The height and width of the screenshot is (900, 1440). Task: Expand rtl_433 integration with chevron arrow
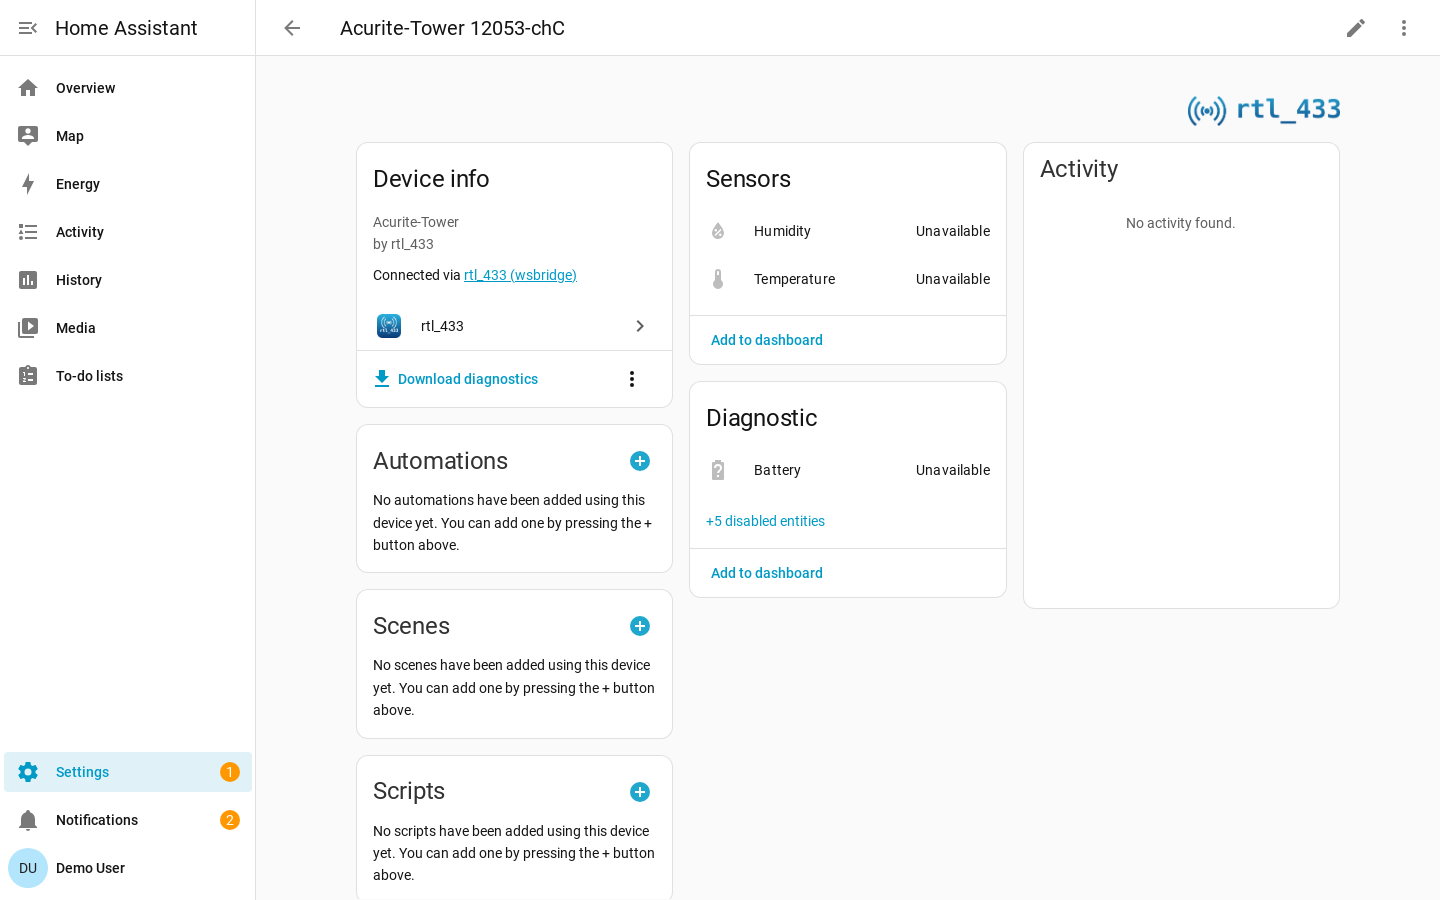coord(640,326)
